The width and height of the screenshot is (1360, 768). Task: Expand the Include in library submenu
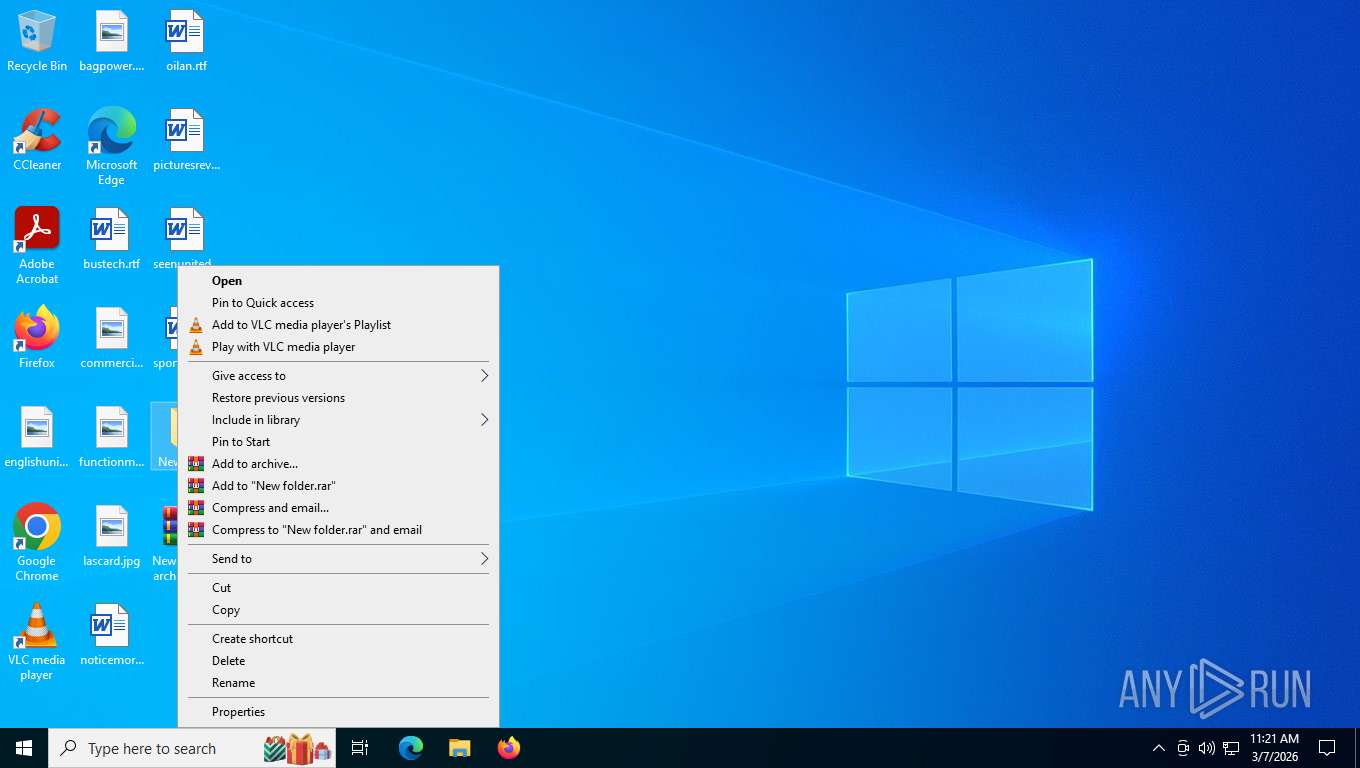pos(338,420)
